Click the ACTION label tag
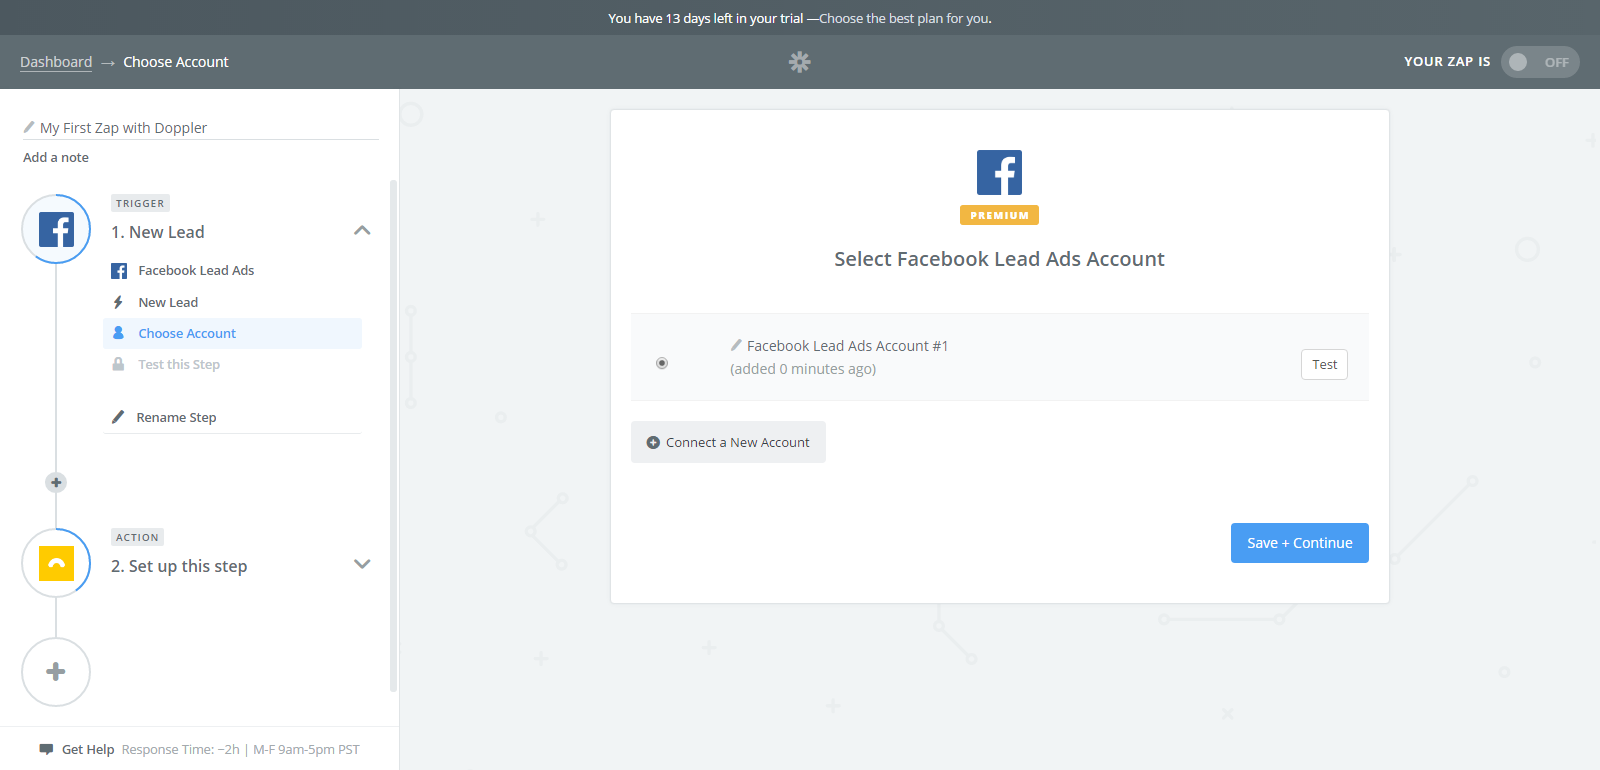 click(137, 537)
